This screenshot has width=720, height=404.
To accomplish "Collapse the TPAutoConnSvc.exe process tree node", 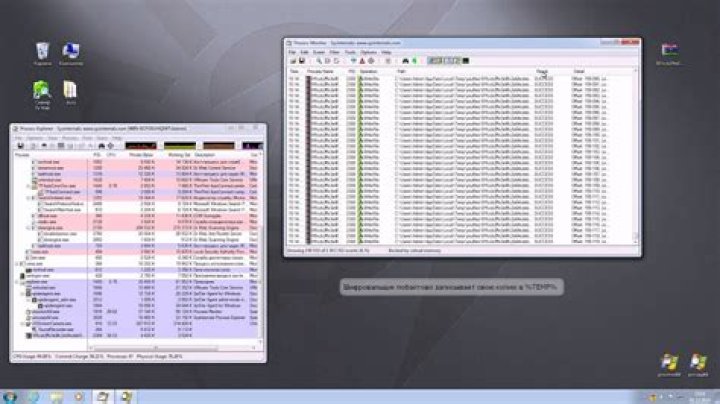I will point(29,185).
